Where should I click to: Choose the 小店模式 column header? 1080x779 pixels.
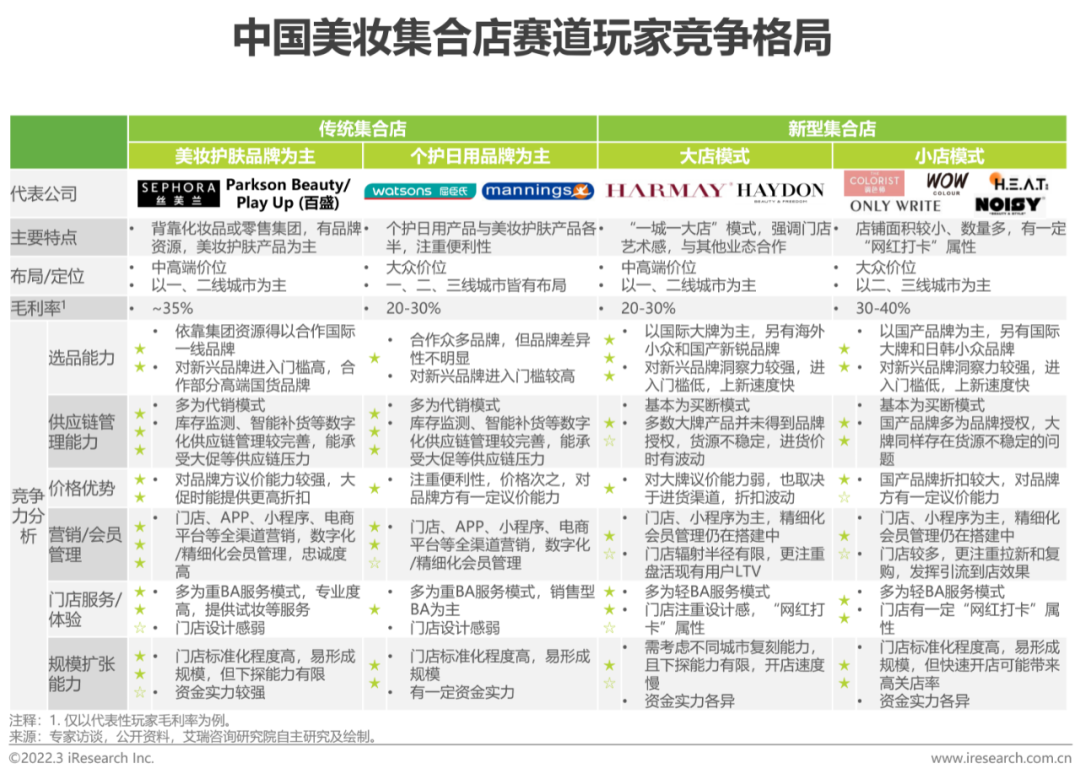(950, 156)
